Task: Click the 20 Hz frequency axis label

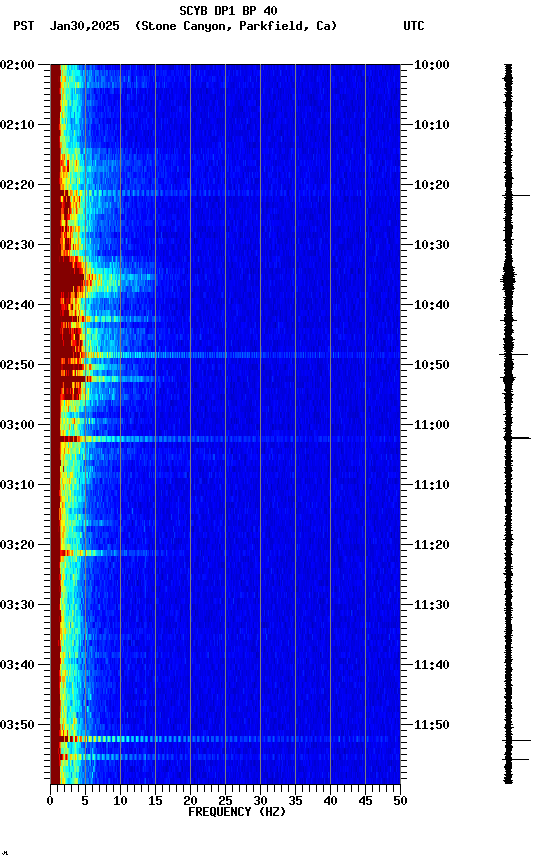Action: coord(190,801)
